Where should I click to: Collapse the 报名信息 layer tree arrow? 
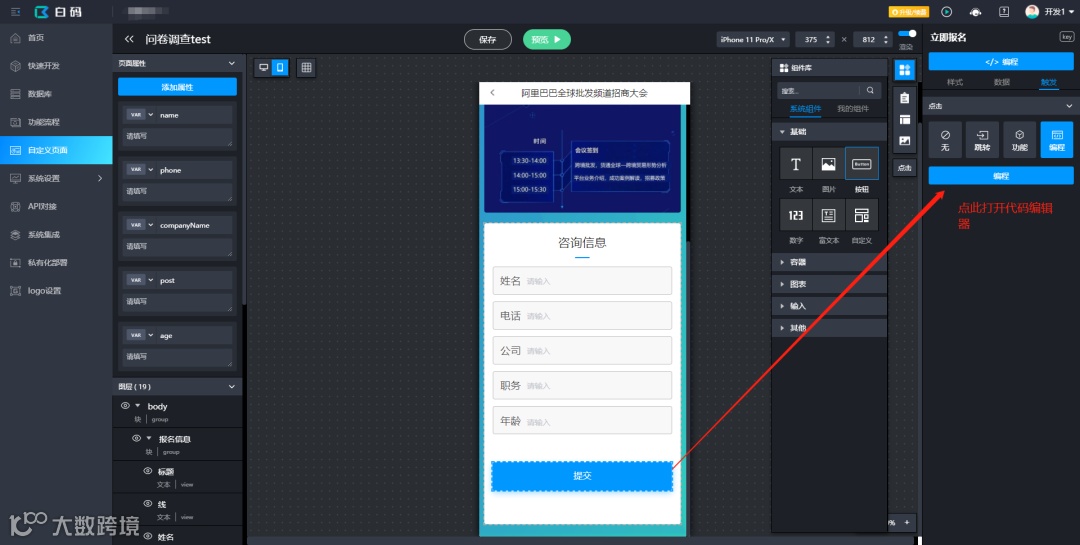click(x=149, y=438)
